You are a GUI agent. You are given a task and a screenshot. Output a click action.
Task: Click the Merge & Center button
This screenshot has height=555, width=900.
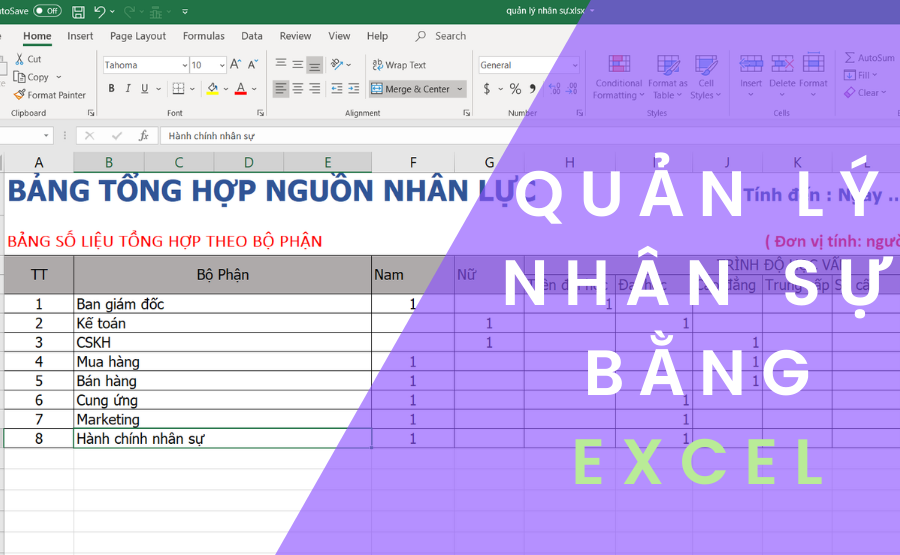411,89
